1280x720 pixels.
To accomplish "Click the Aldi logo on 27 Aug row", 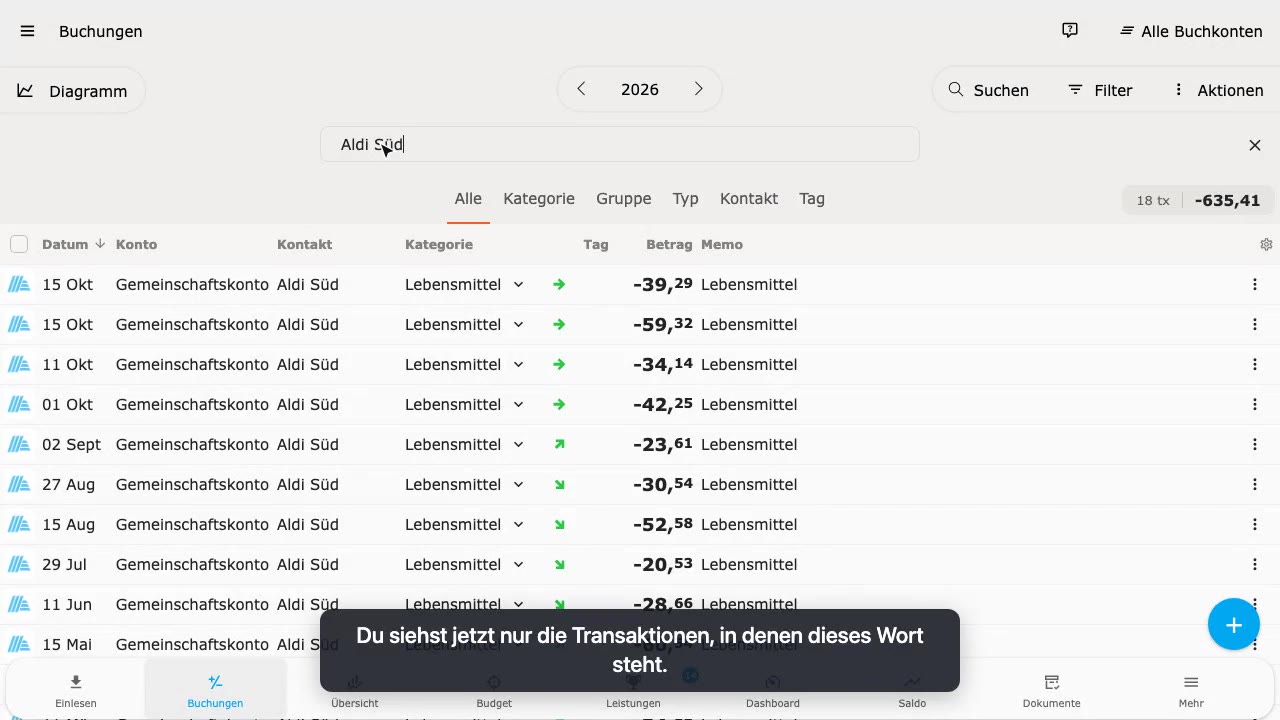I will tap(19, 484).
